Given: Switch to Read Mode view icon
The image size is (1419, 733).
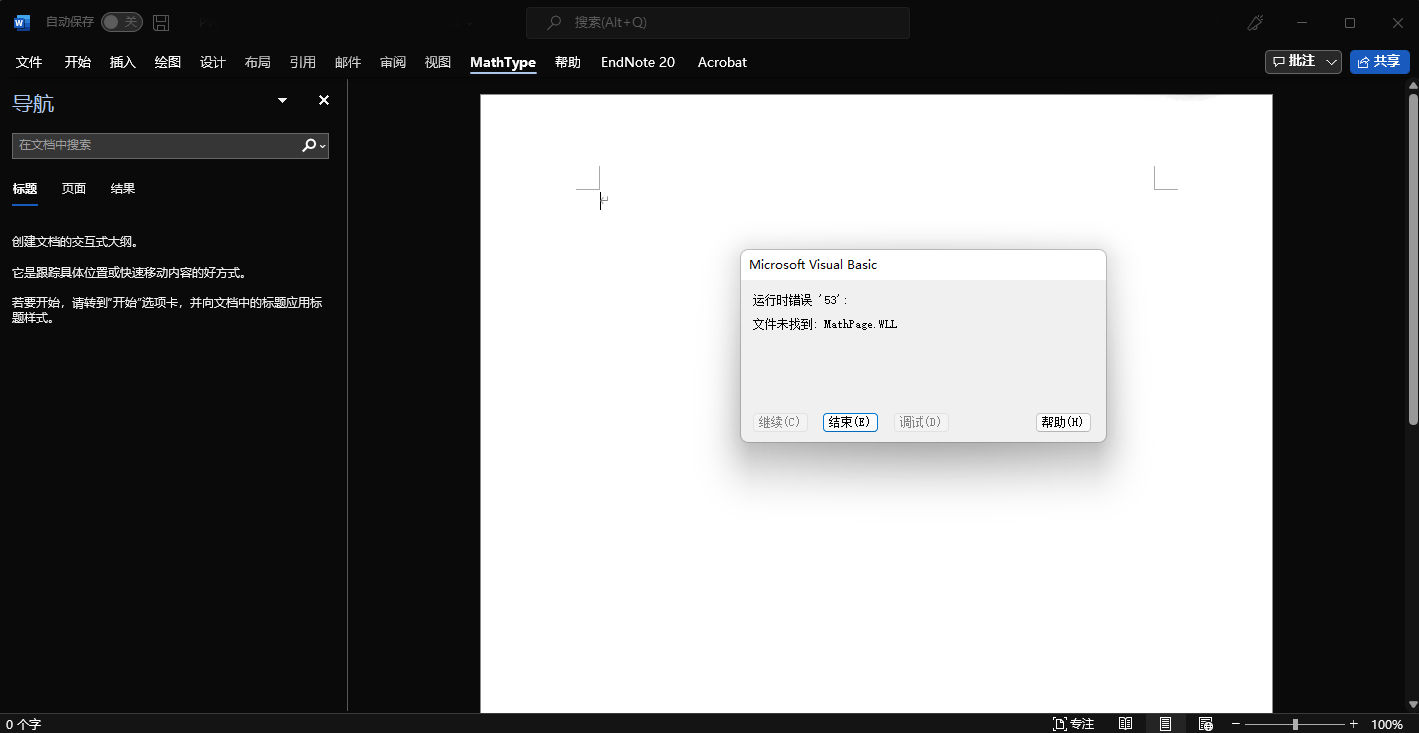Looking at the screenshot, I should click(1126, 724).
